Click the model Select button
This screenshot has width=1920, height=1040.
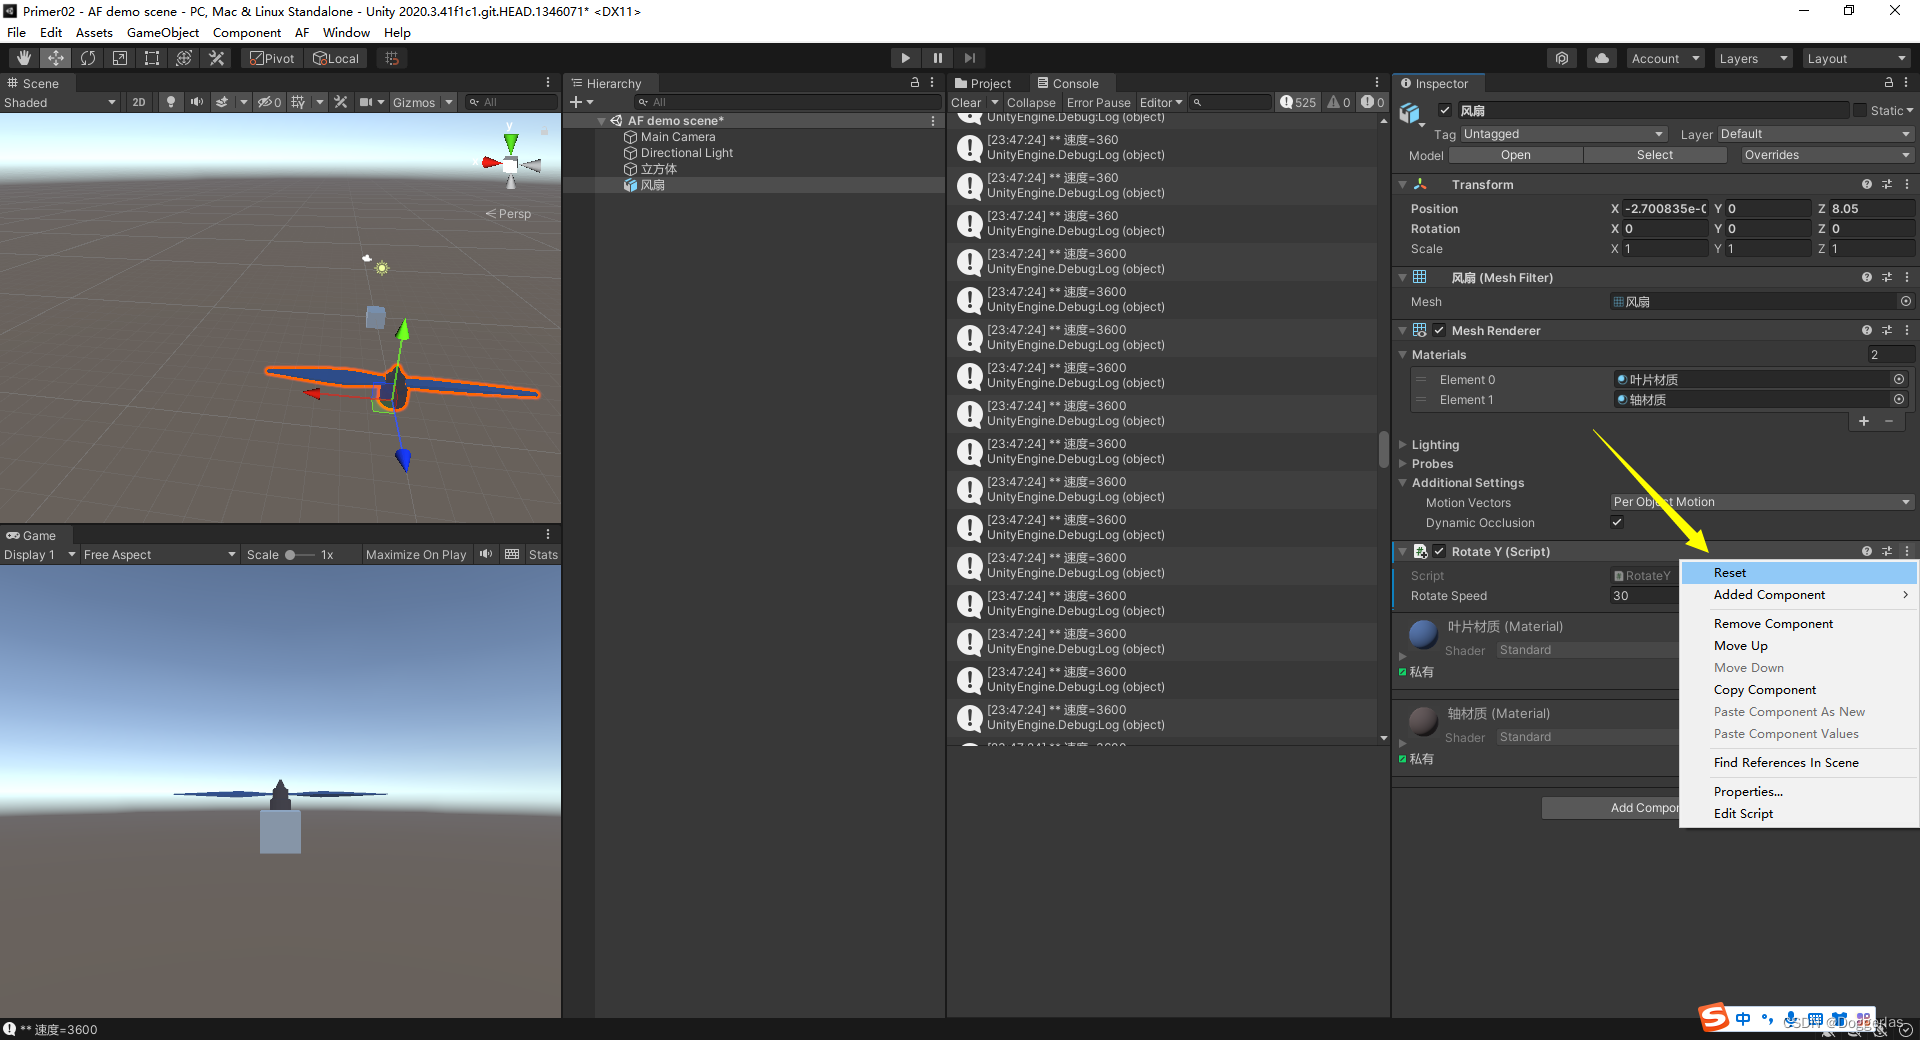[1655, 155]
